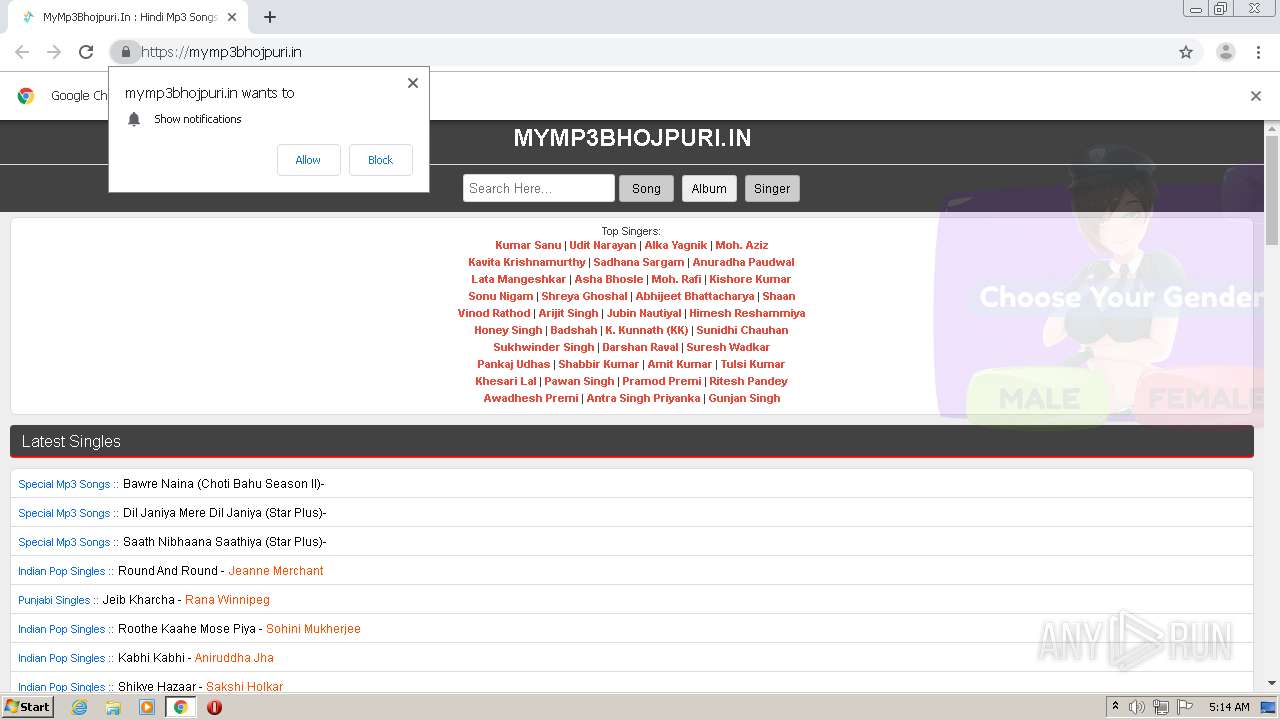Open the Alka Yagnik singer link
The height and width of the screenshot is (720, 1280).
click(676, 245)
